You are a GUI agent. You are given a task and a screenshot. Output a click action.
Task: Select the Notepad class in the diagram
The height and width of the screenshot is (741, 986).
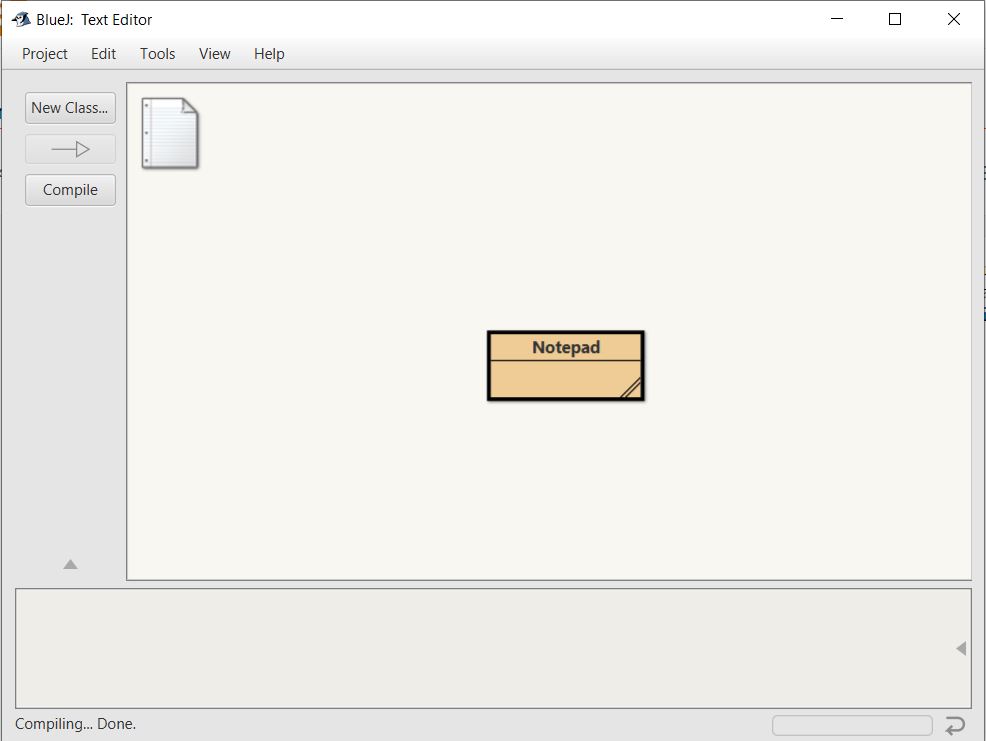(565, 347)
